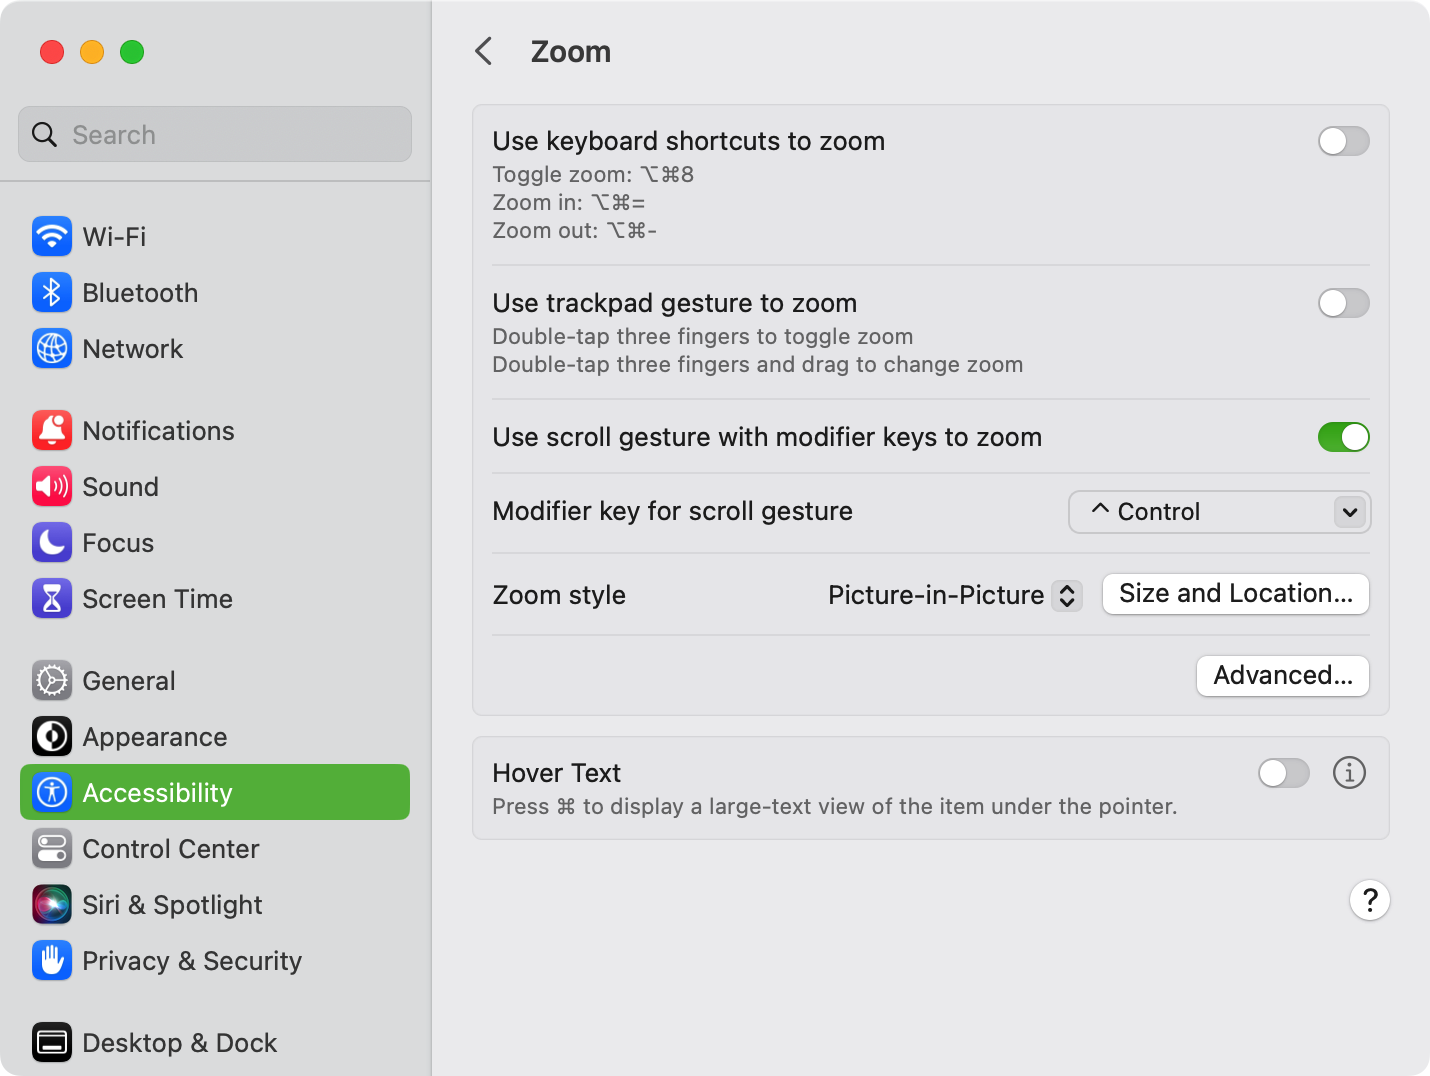Select the Bluetooth icon in sidebar

click(x=52, y=293)
